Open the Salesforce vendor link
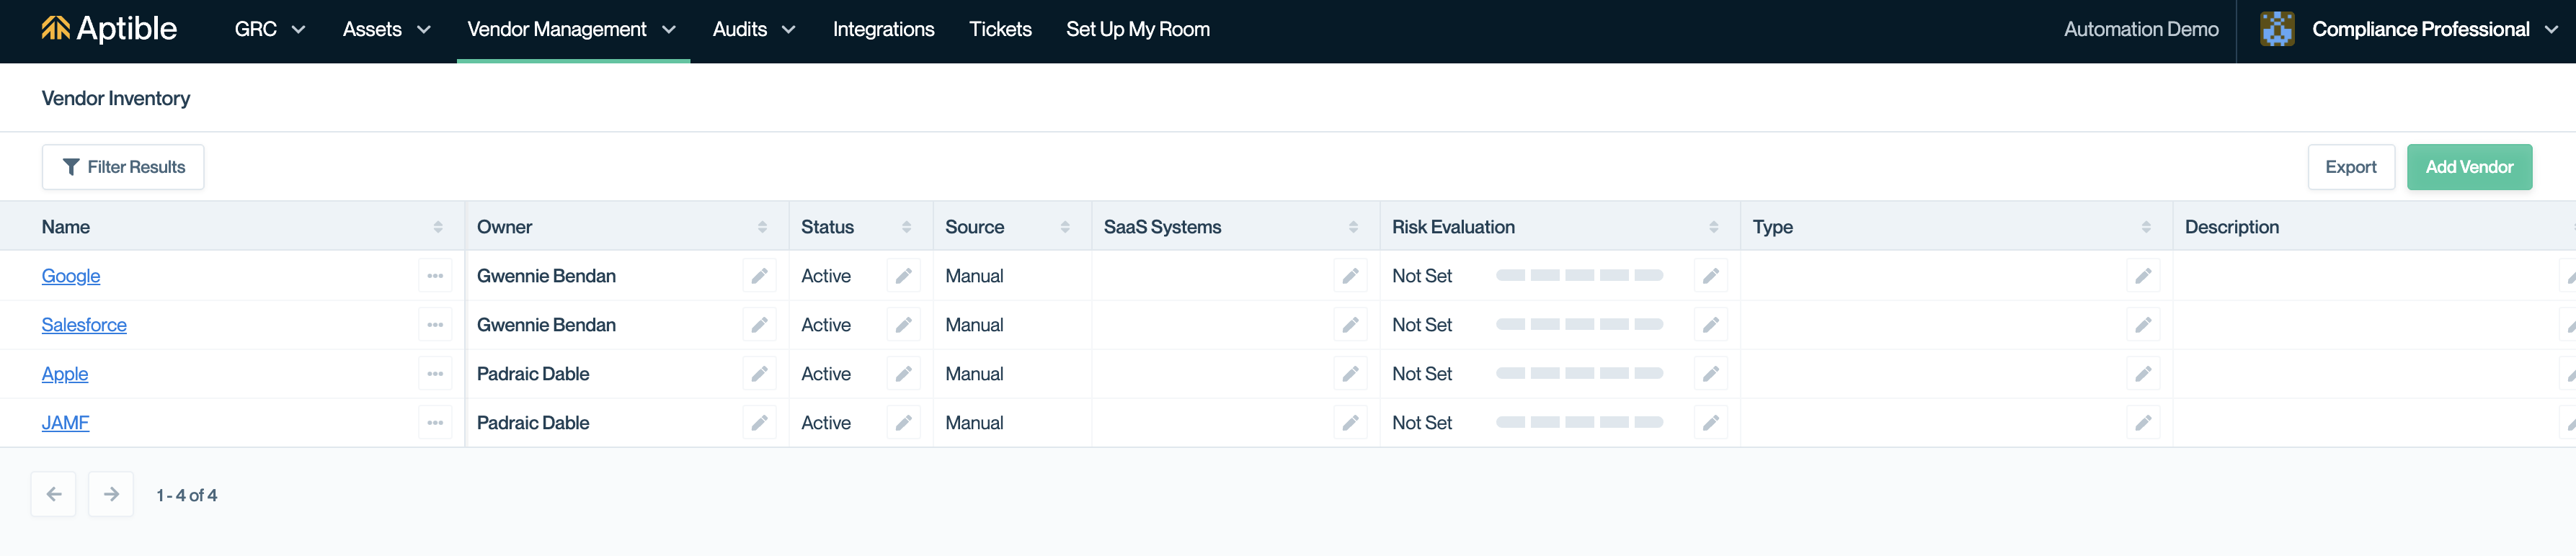 tap(84, 325)
